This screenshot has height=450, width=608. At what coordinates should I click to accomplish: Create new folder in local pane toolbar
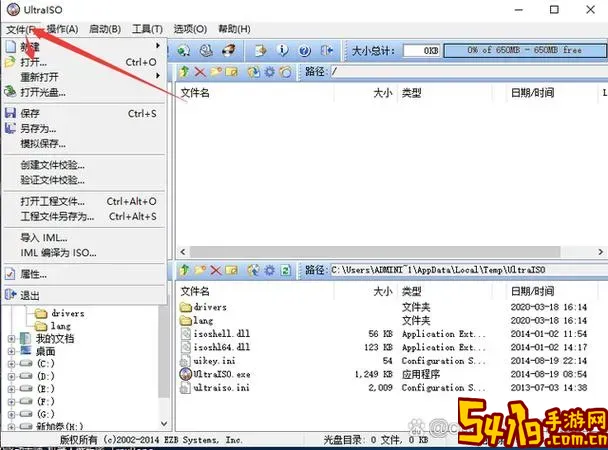tap(200, 270)
